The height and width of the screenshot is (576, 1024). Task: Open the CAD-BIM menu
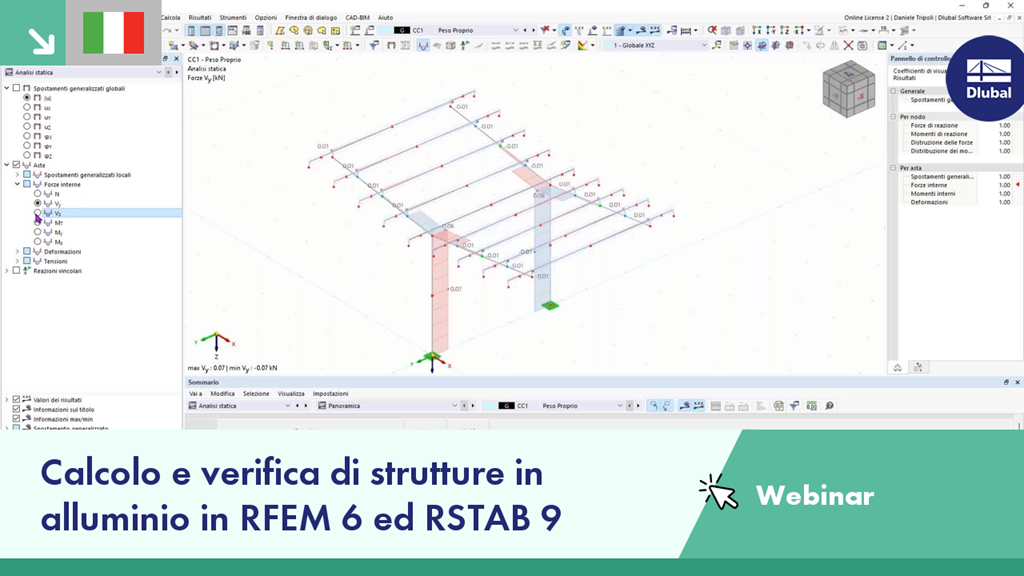(357, 18)
